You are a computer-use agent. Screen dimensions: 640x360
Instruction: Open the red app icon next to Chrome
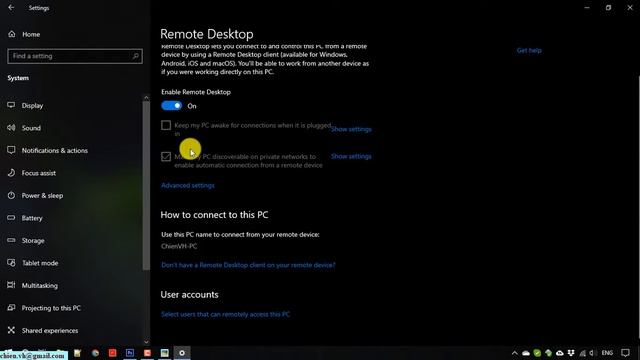[112, 353]
